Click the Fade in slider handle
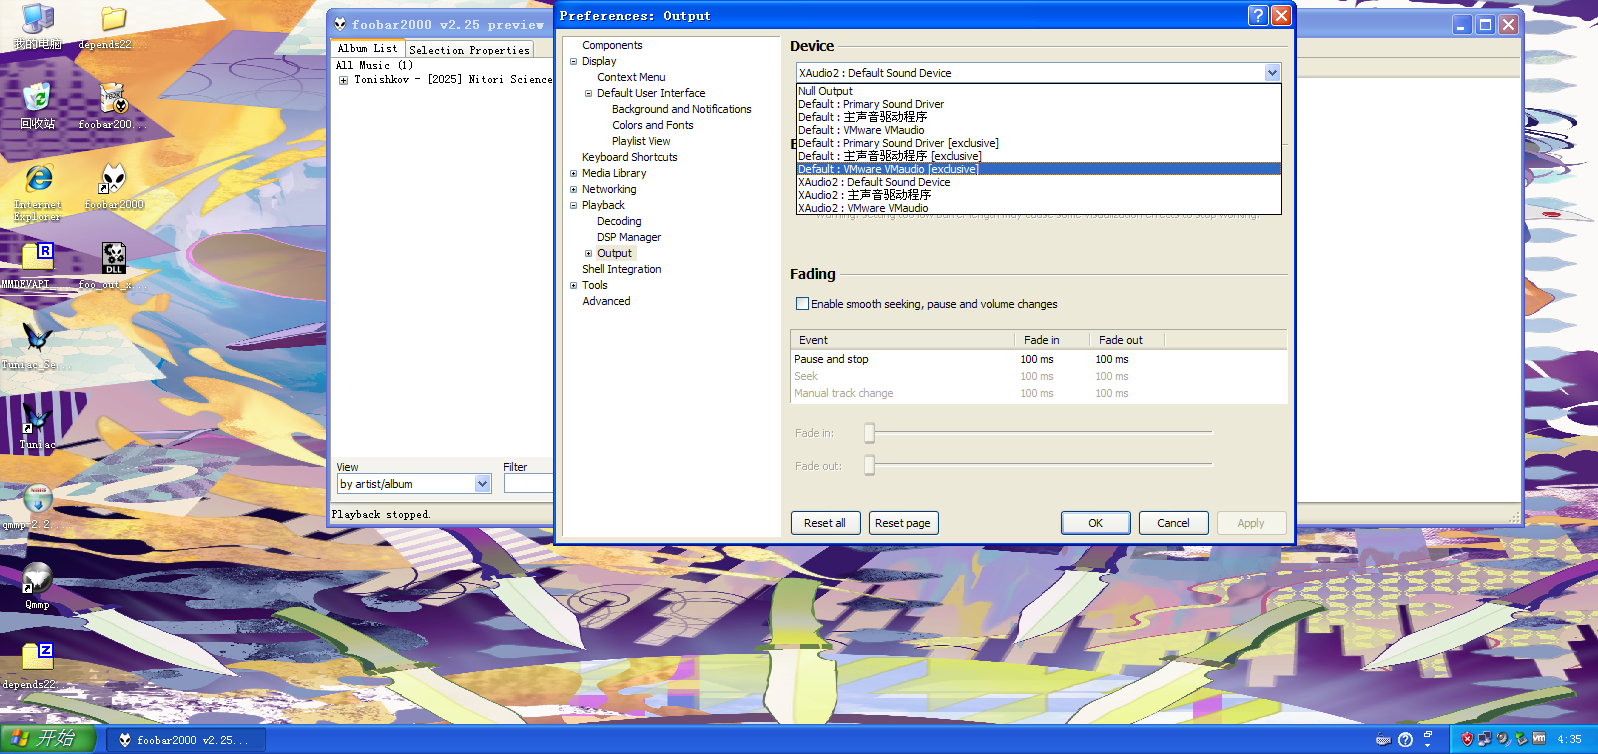Screen dimensions: 1598x754 [869, 432]
